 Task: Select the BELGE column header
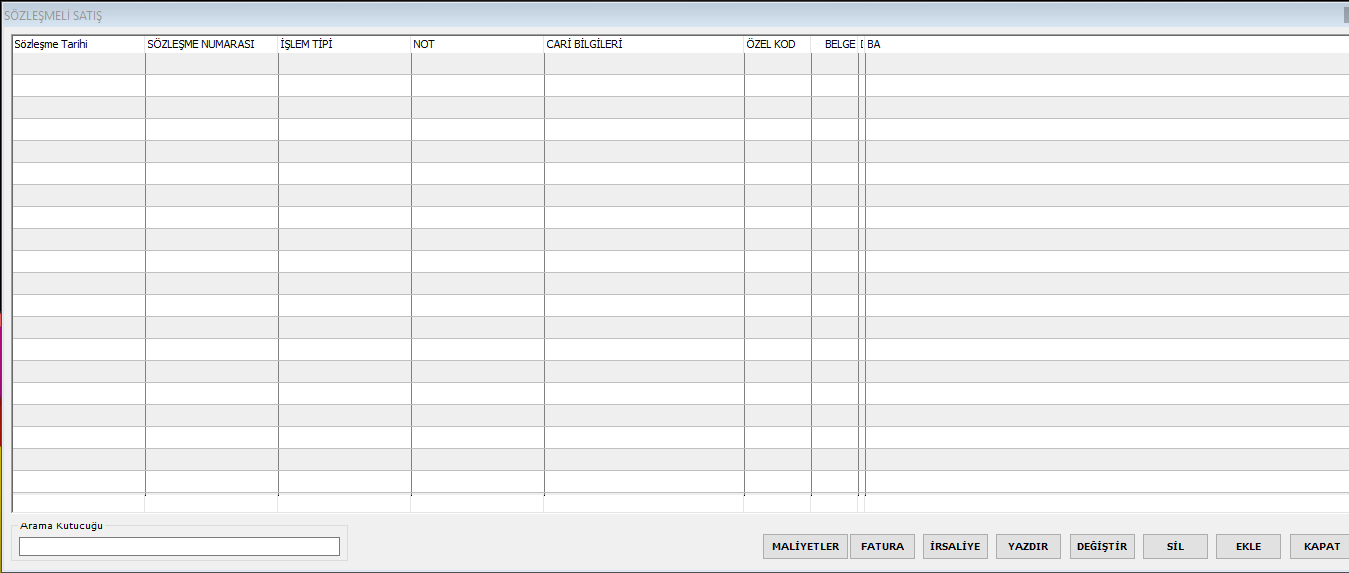tap(836, 44)
